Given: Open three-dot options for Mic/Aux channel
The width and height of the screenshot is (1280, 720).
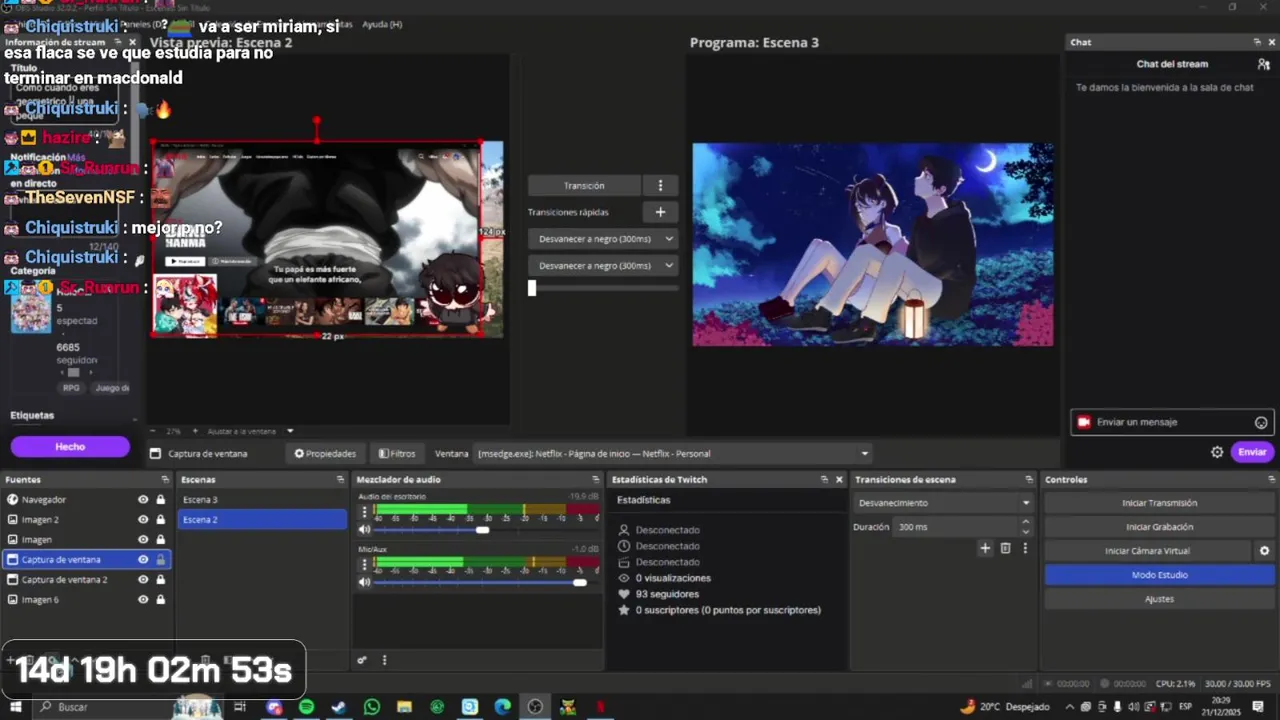Looking at the screenshot, I should [x=365, y=563].
